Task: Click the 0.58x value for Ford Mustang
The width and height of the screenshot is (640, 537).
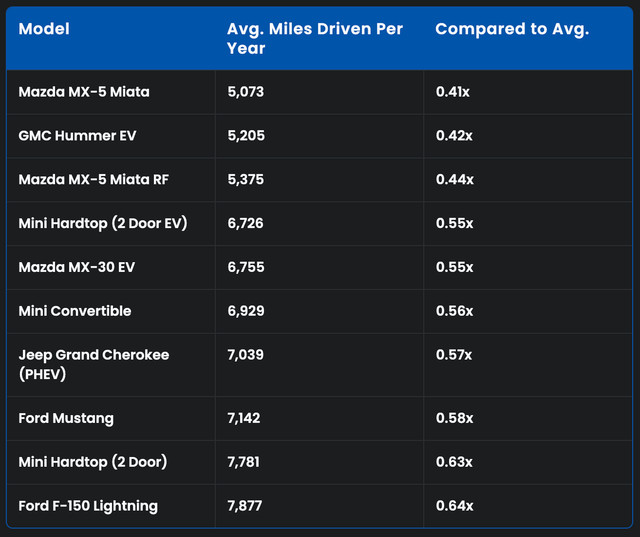Action: tap(454, 418)
